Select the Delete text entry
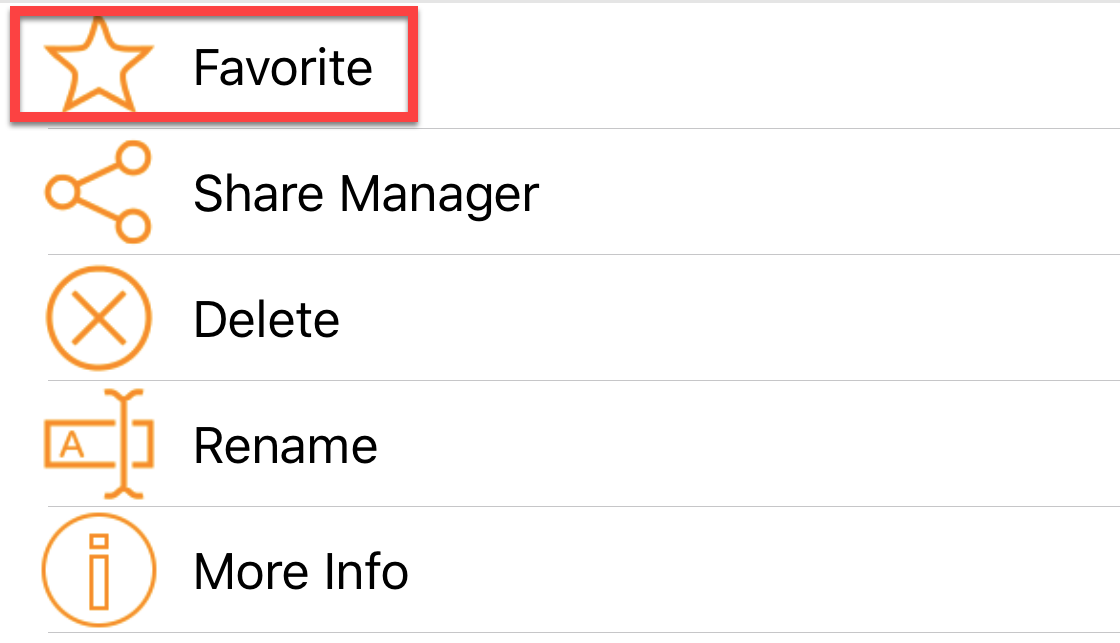This screenshot has width=1120, height=643. (x=266, y=319)
